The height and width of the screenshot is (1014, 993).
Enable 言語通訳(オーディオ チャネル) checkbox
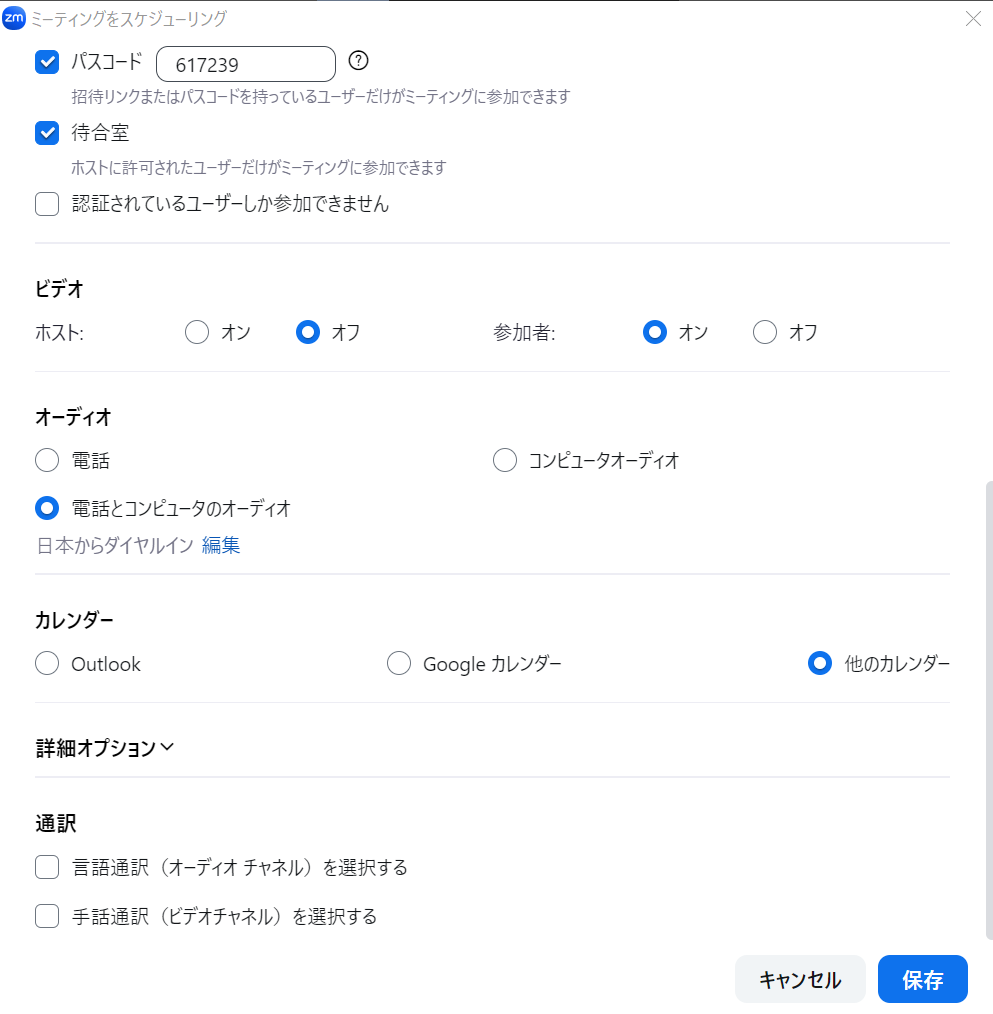(x=47, y=867)
